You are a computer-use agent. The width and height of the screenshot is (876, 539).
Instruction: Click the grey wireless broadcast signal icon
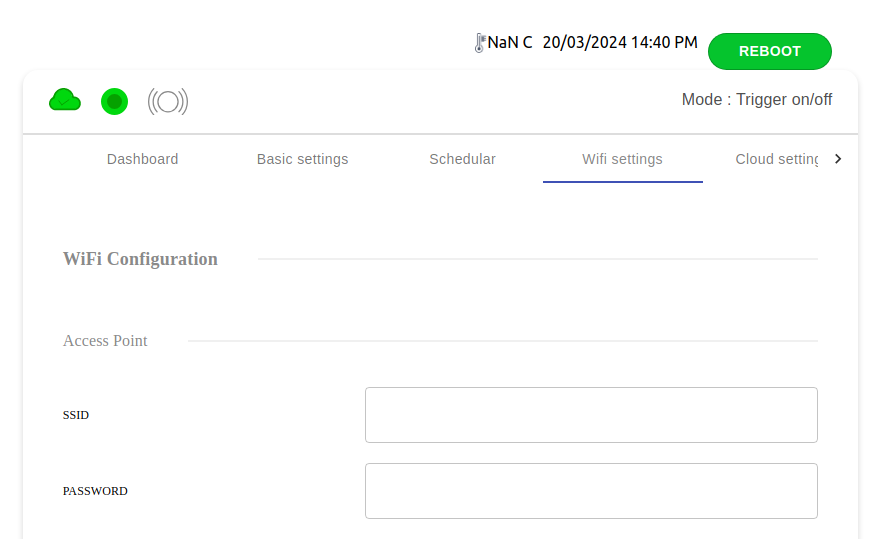point(168,101)
